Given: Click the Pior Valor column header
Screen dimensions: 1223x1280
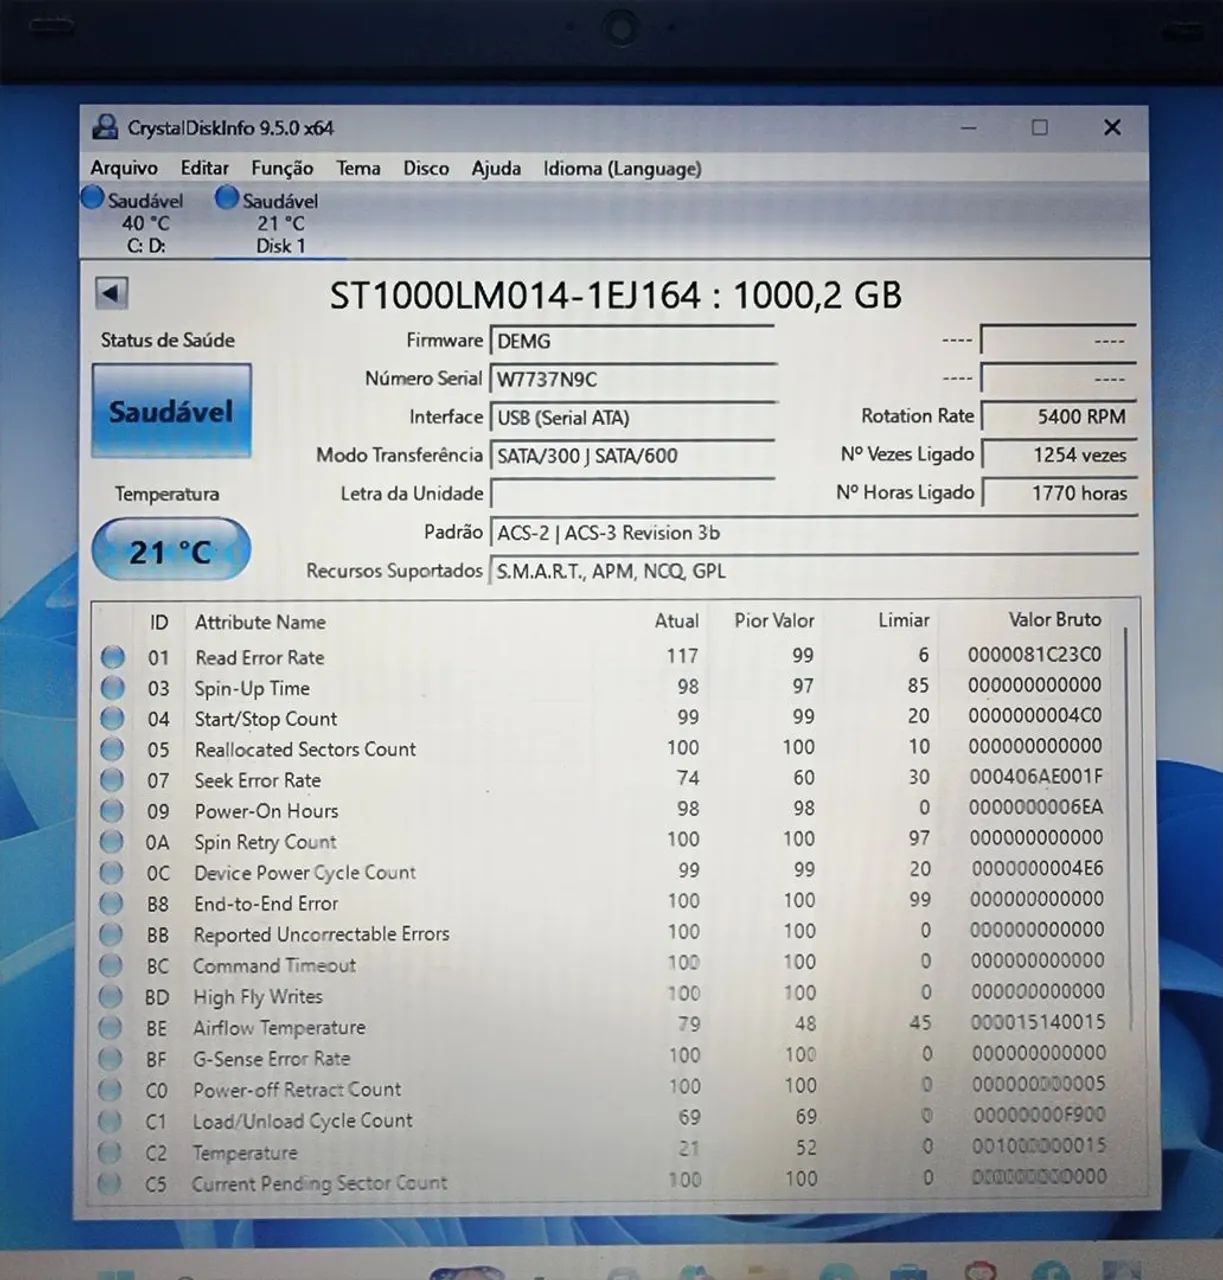Looking at the screenshot, I should (x=774, y=620).
